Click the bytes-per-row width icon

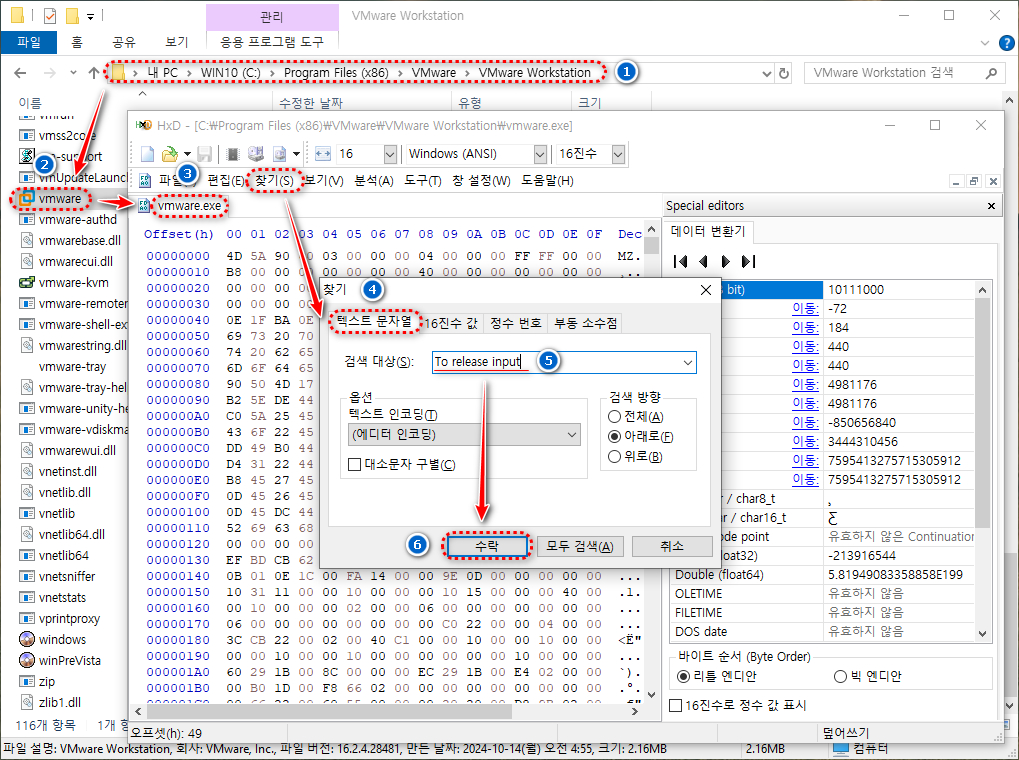(x=323, y=154)
